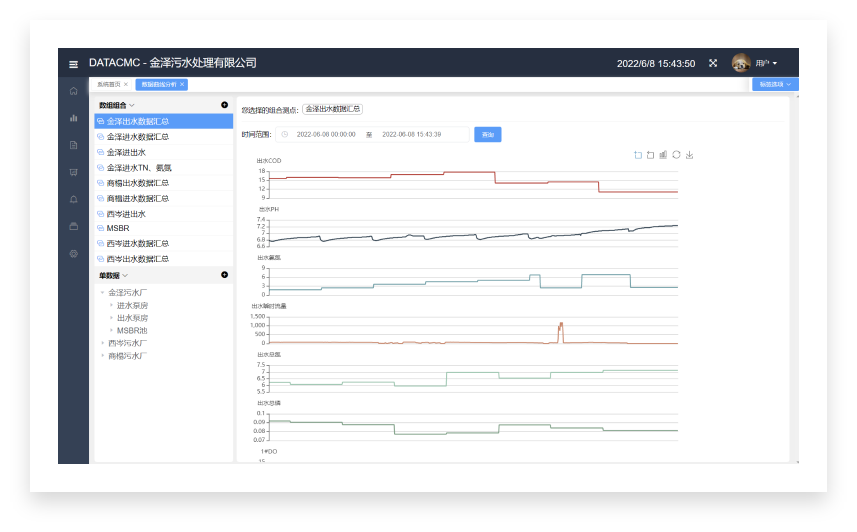Open the 用户 account dropdown

(766, 63)
